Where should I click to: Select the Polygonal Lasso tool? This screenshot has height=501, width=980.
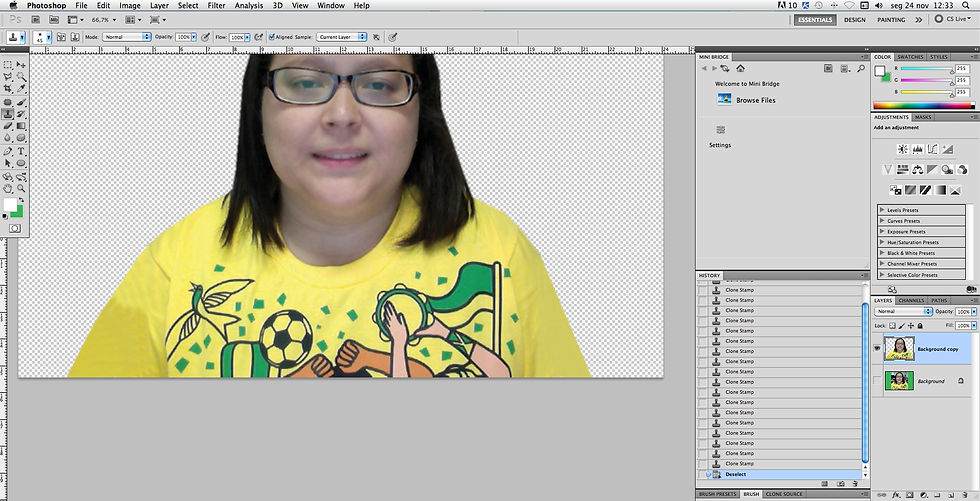coord(8,77)
